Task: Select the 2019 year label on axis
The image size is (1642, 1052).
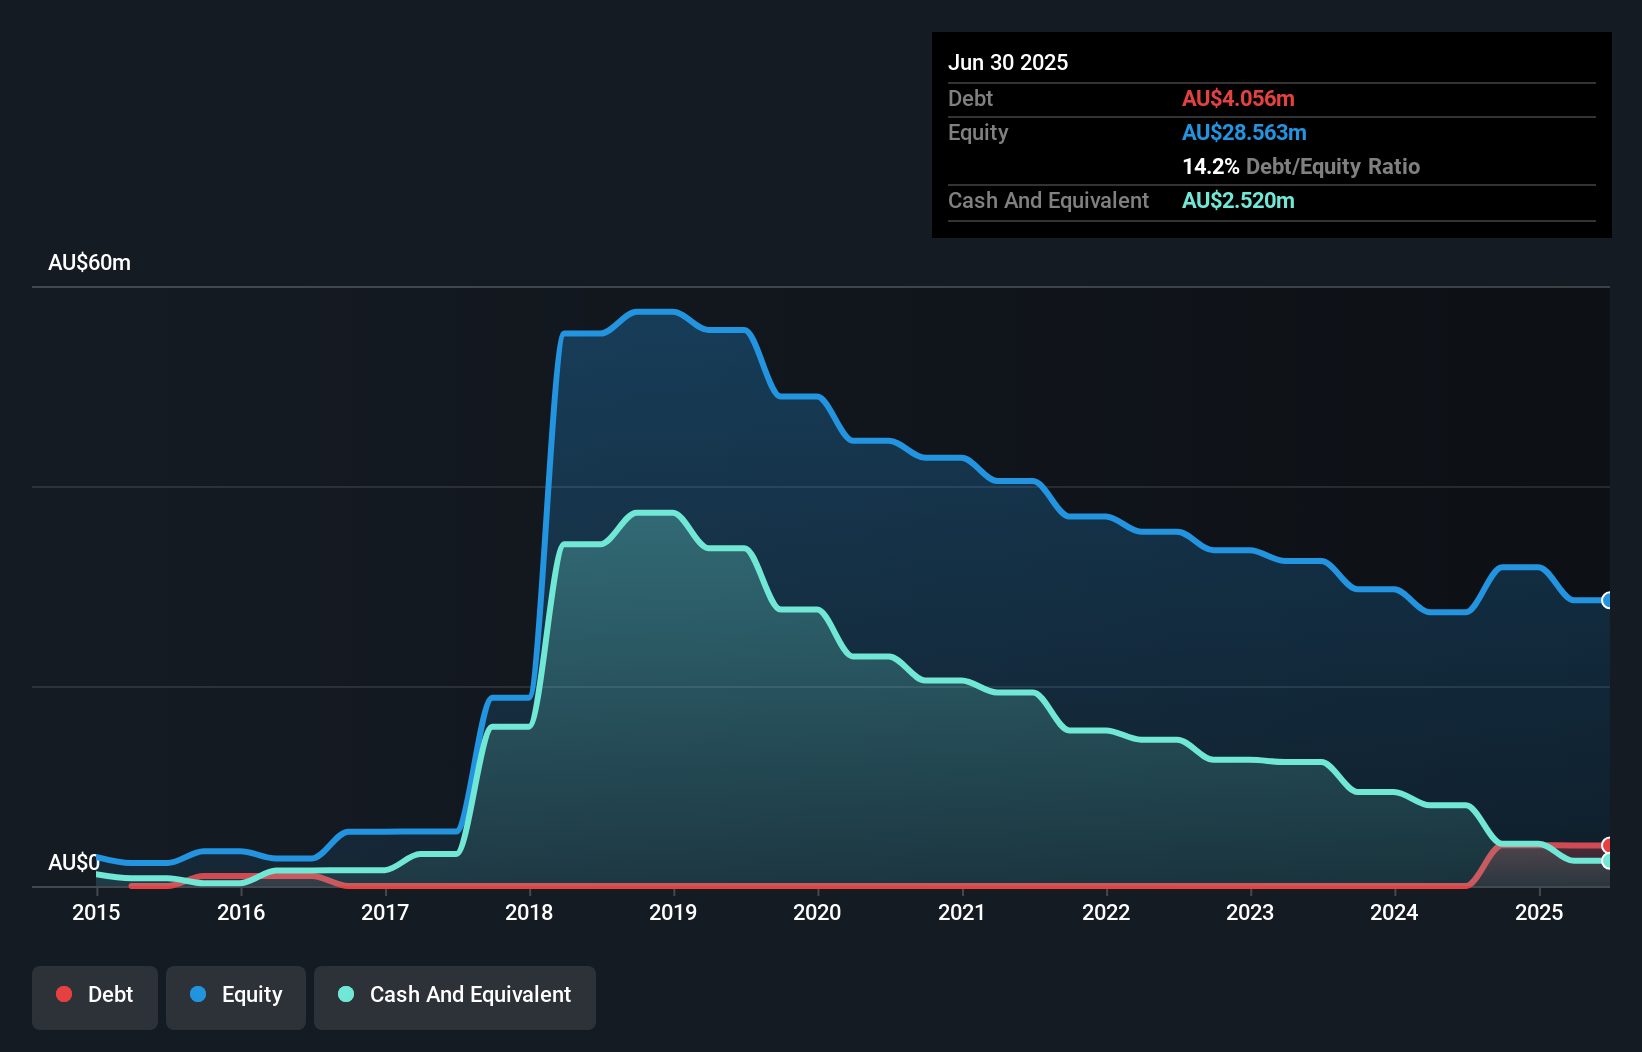Action: (673, 912)
